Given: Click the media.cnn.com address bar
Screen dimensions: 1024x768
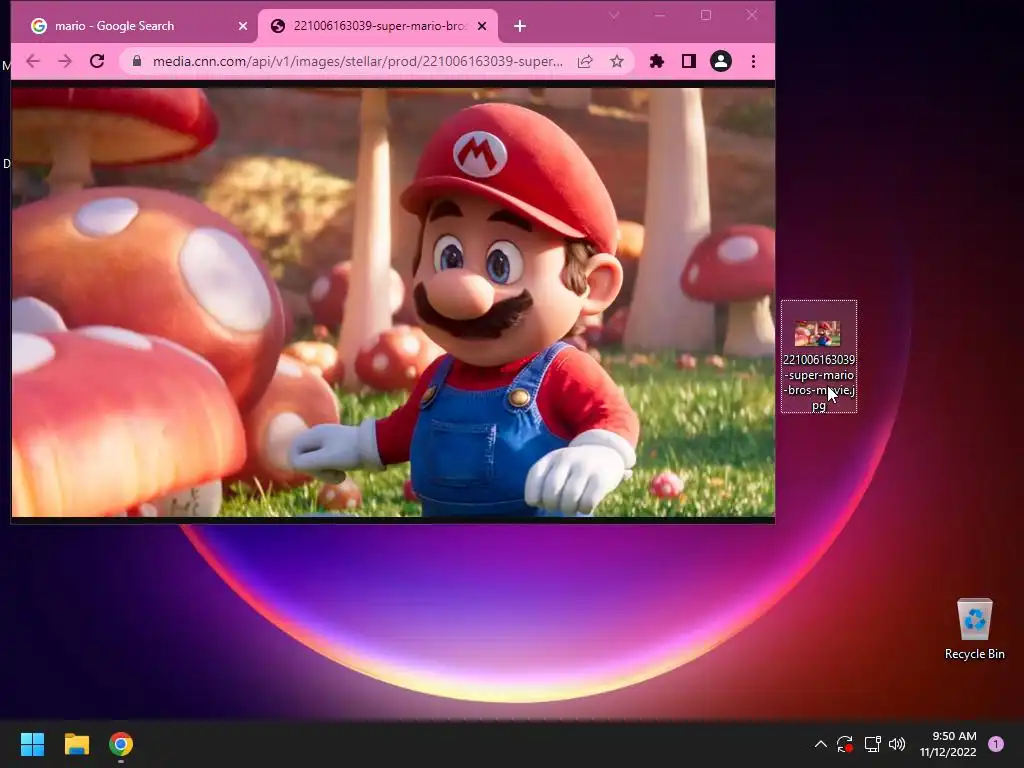Looking at the screenshot, I should click(357, 61).
